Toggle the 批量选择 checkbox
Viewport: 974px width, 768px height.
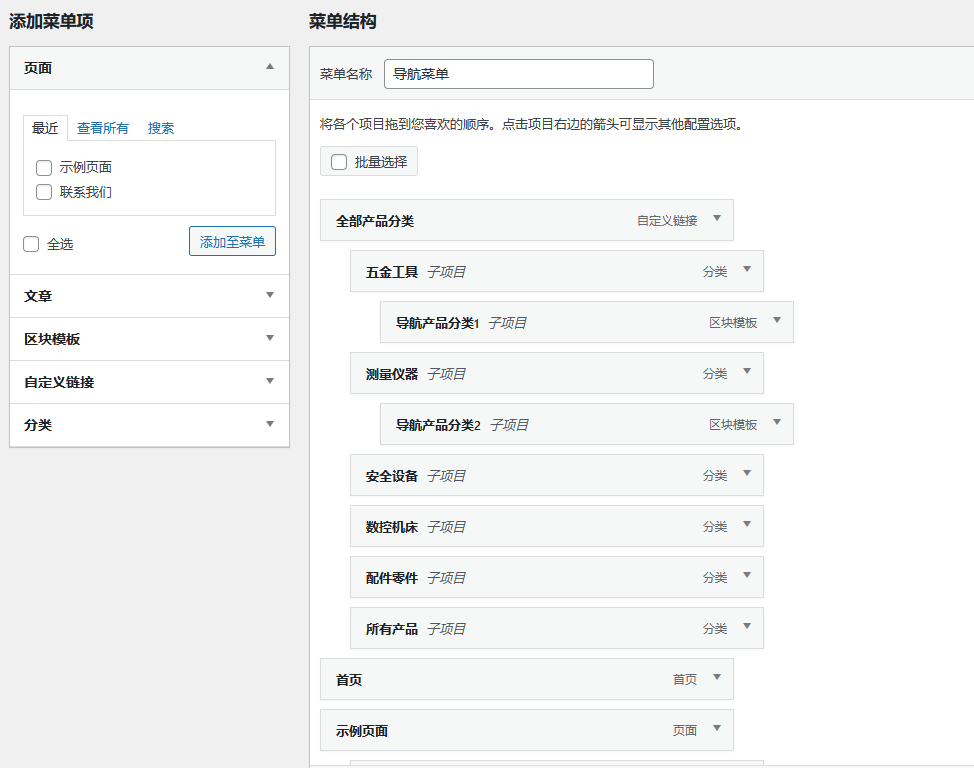click(x=339, y=161)
